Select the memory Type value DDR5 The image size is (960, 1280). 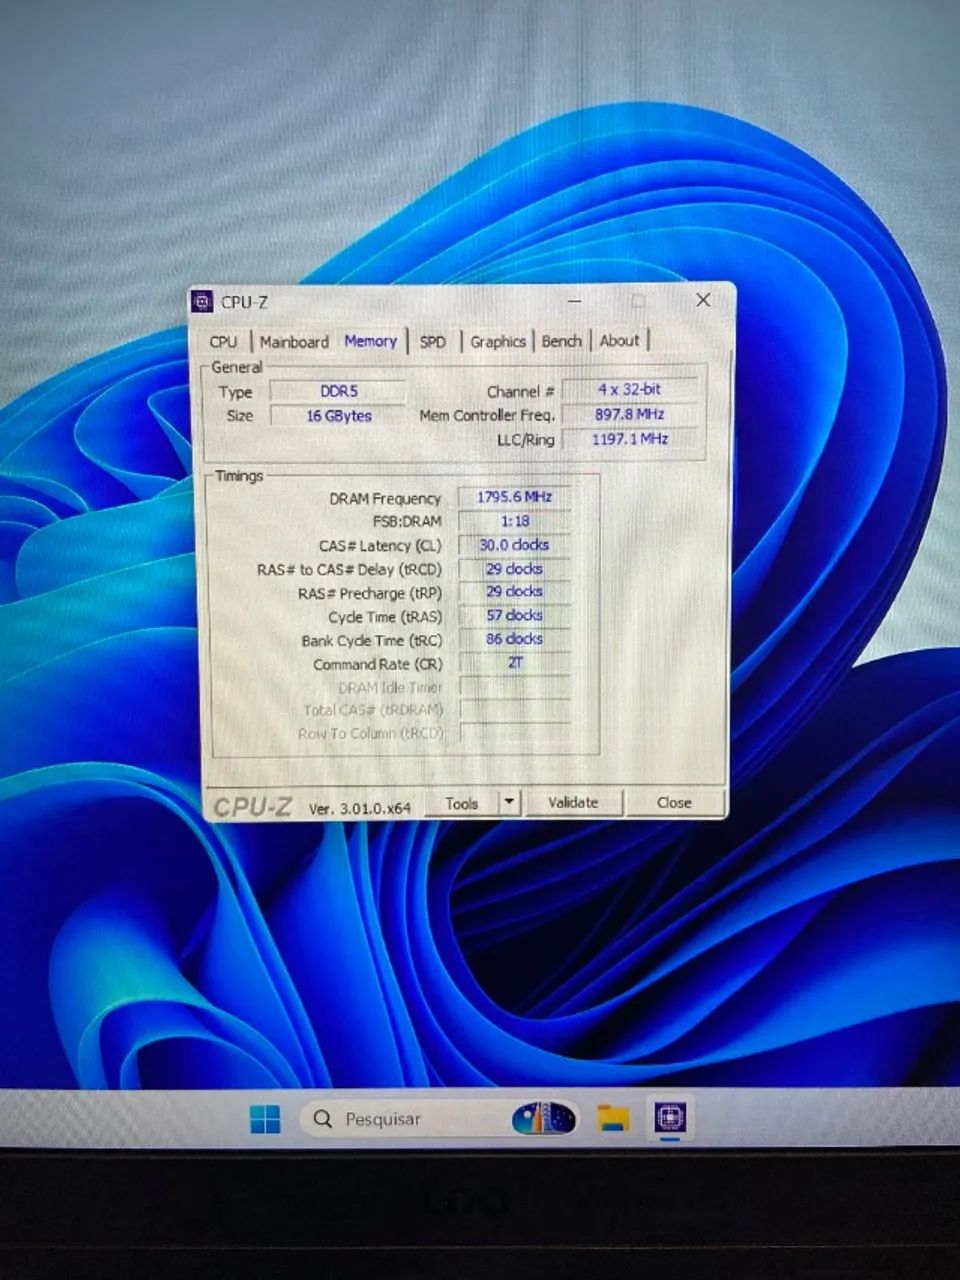coord(338,392)
